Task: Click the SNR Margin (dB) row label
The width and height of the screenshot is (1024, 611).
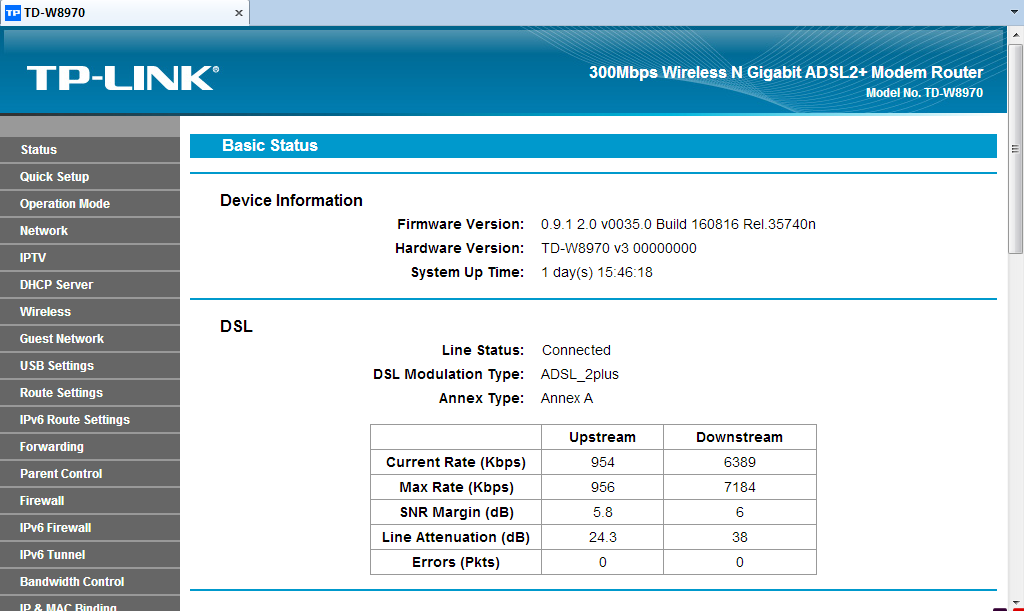Action: coord(456,512)
